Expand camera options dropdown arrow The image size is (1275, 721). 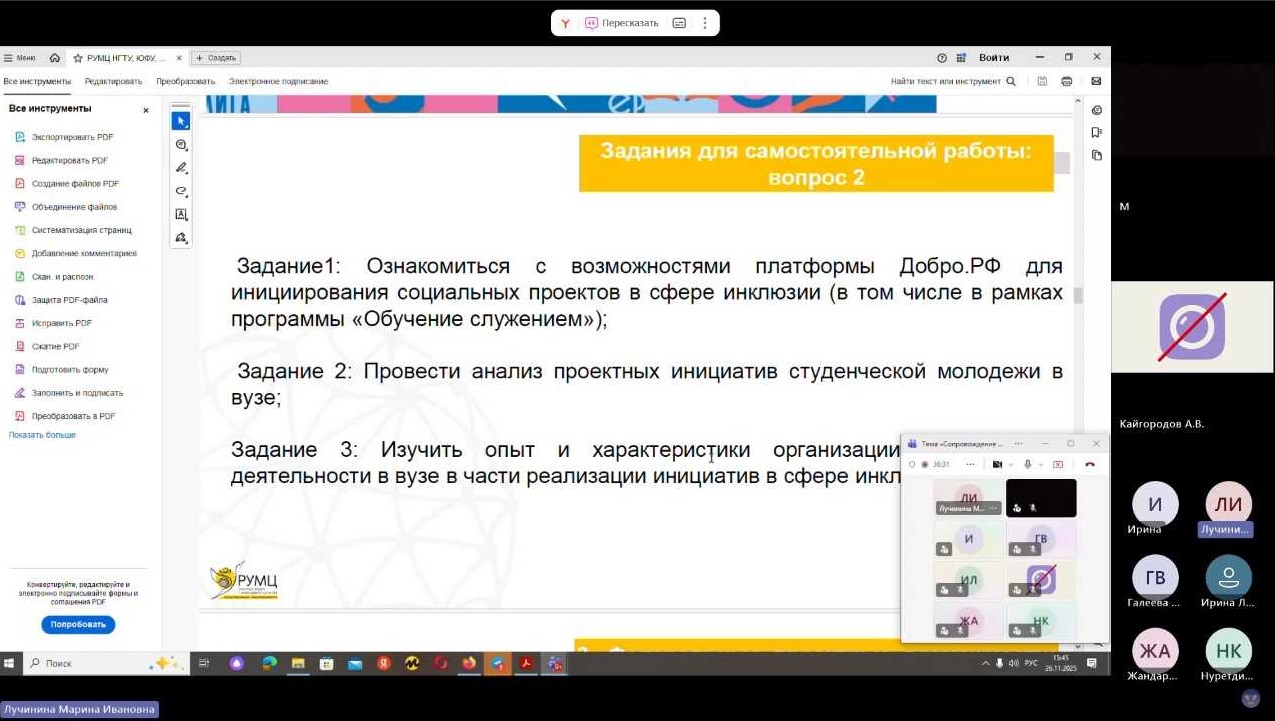pos(1011,464)
